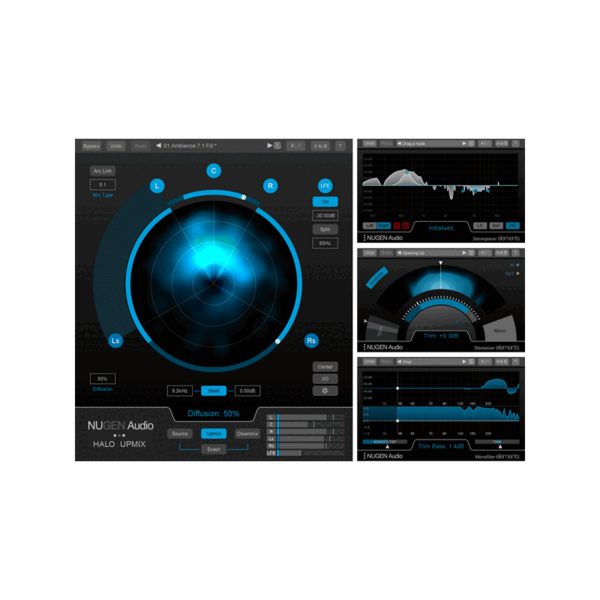Click Undo in Stereoplacer window

[x=369, y=143]
